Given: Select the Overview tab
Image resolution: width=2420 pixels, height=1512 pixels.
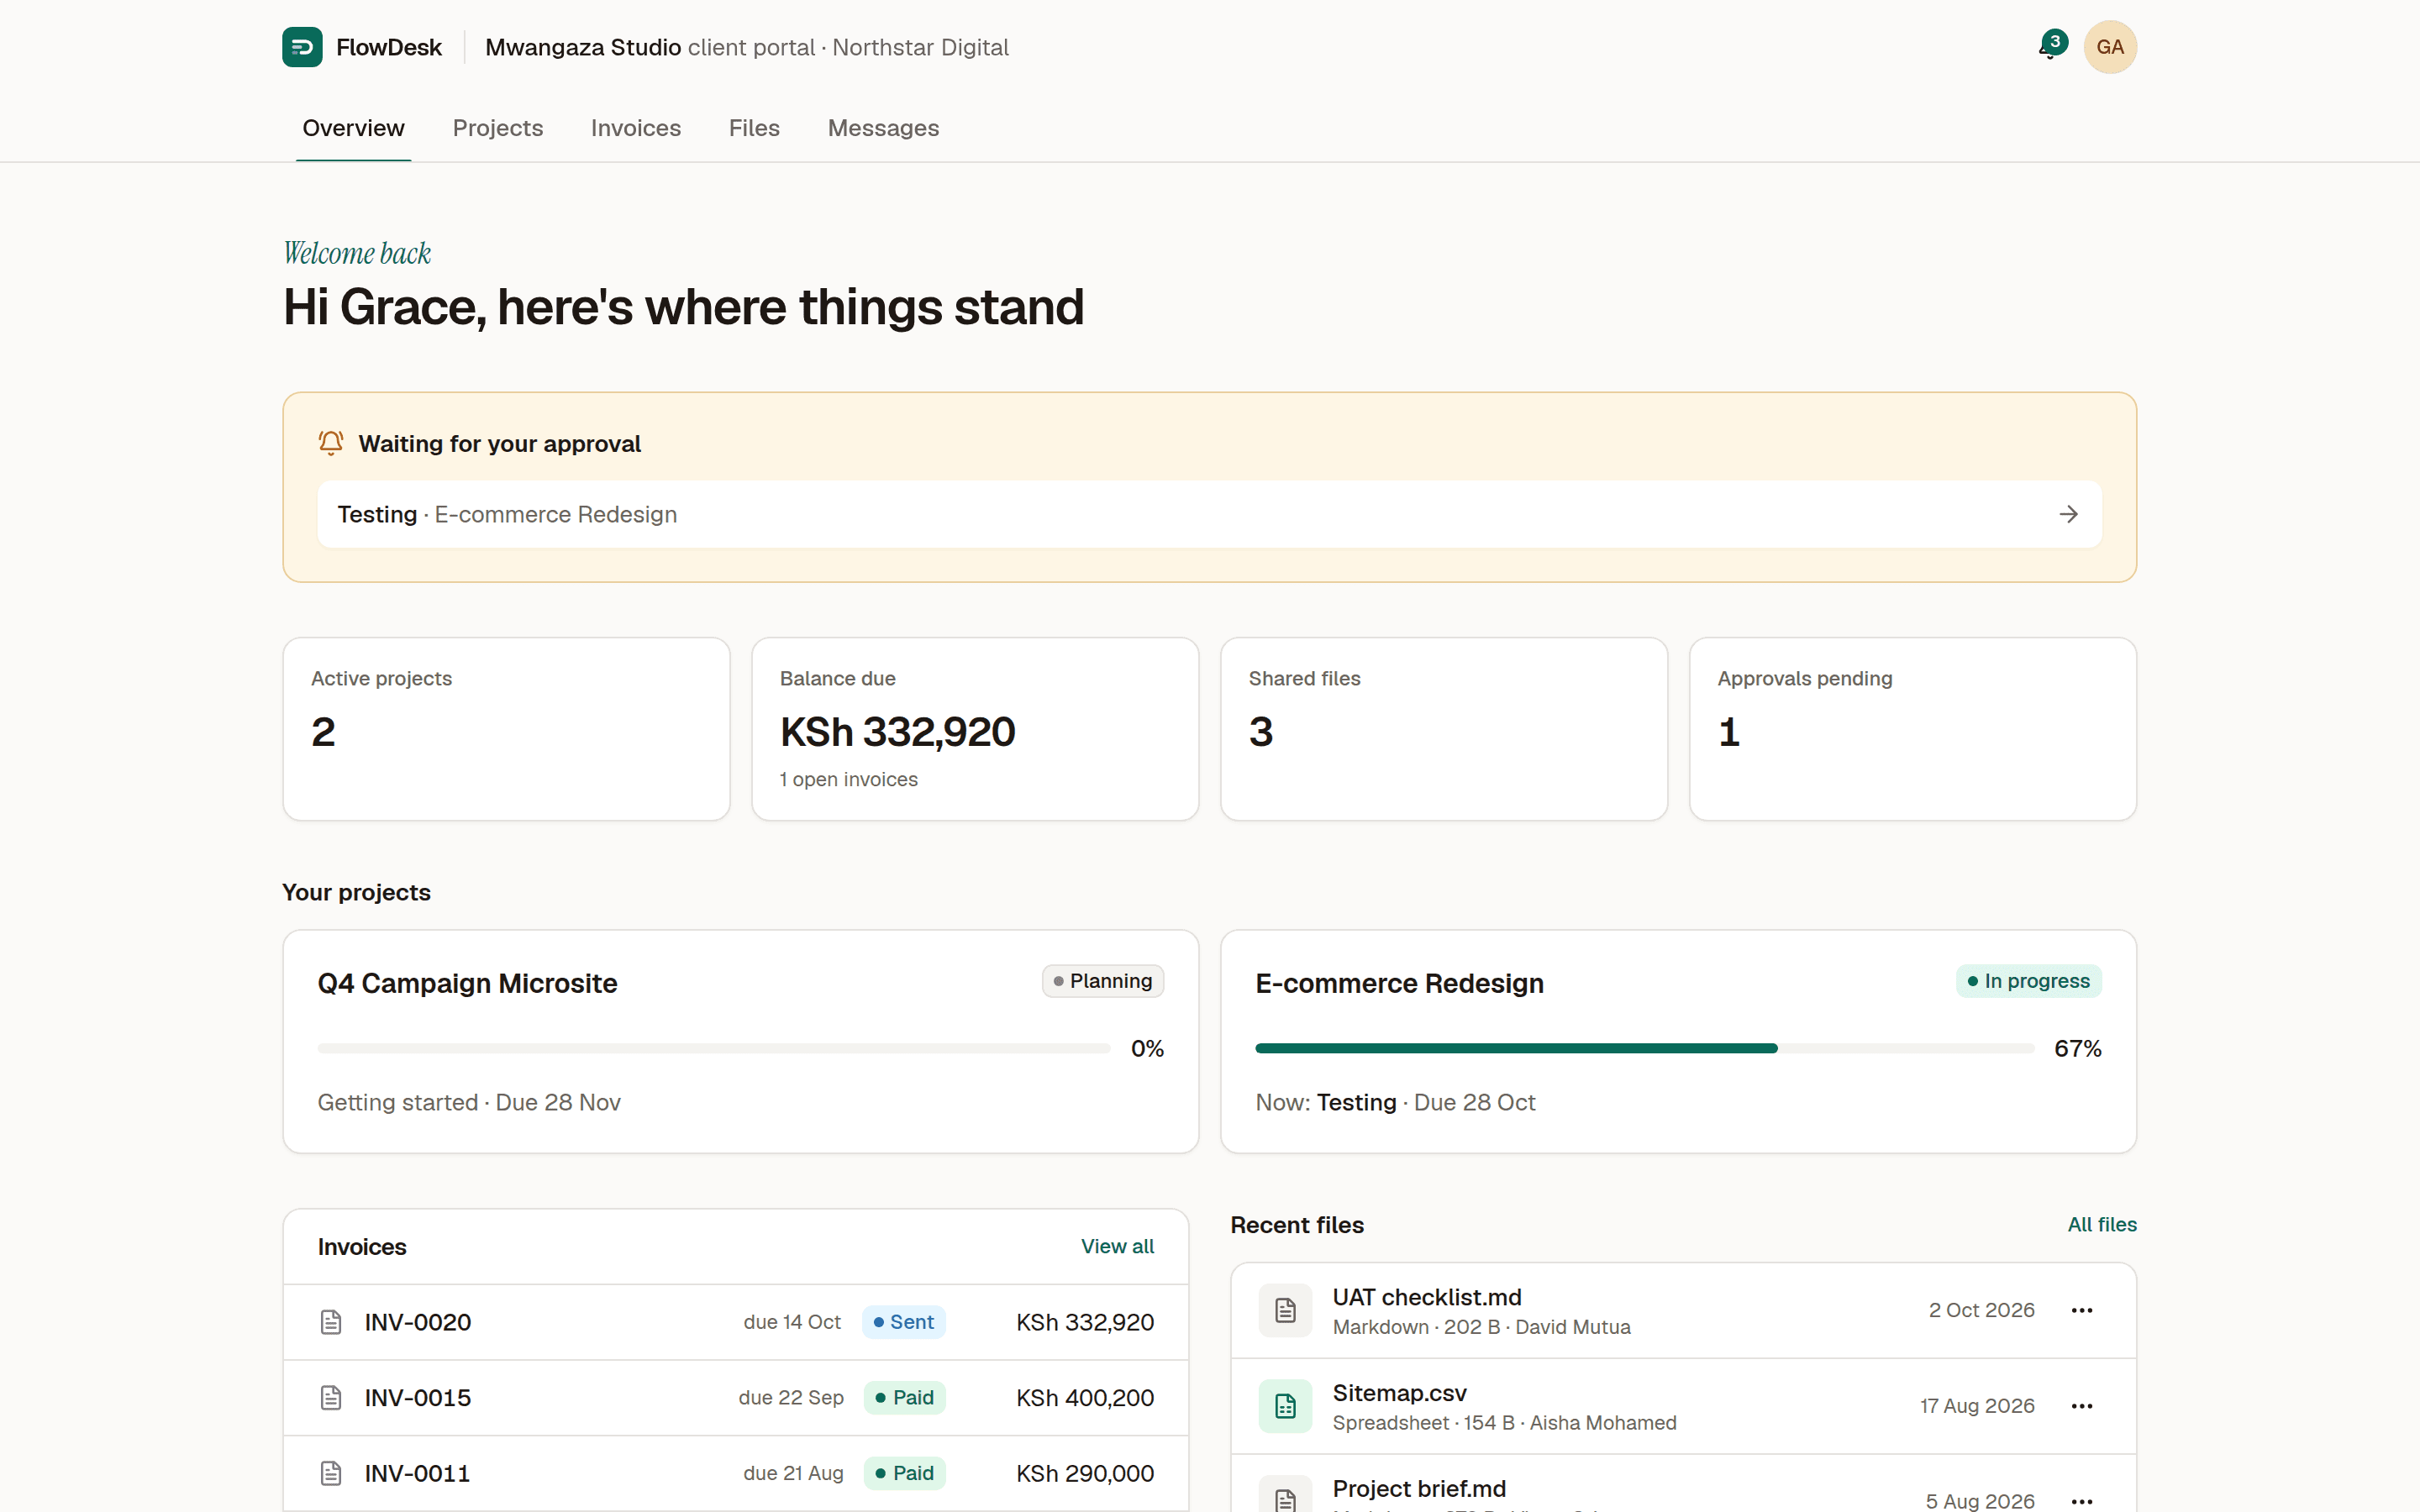Looking at the screenshot, I should [353, 128].
